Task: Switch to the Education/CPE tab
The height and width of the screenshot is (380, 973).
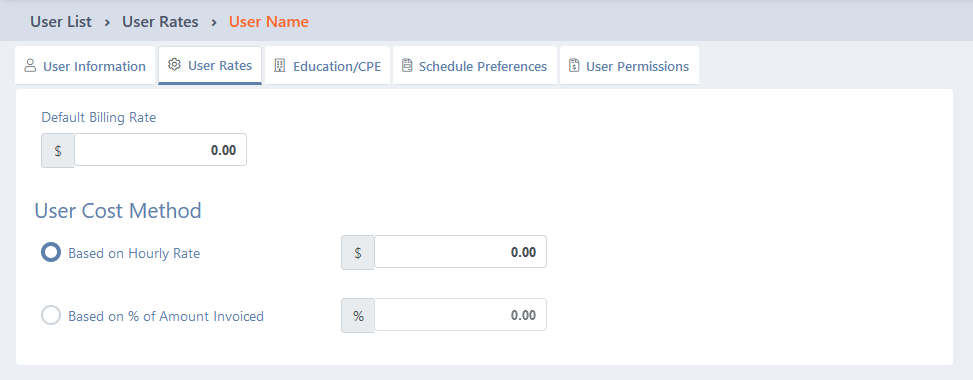Action: [x=328, y=65]
